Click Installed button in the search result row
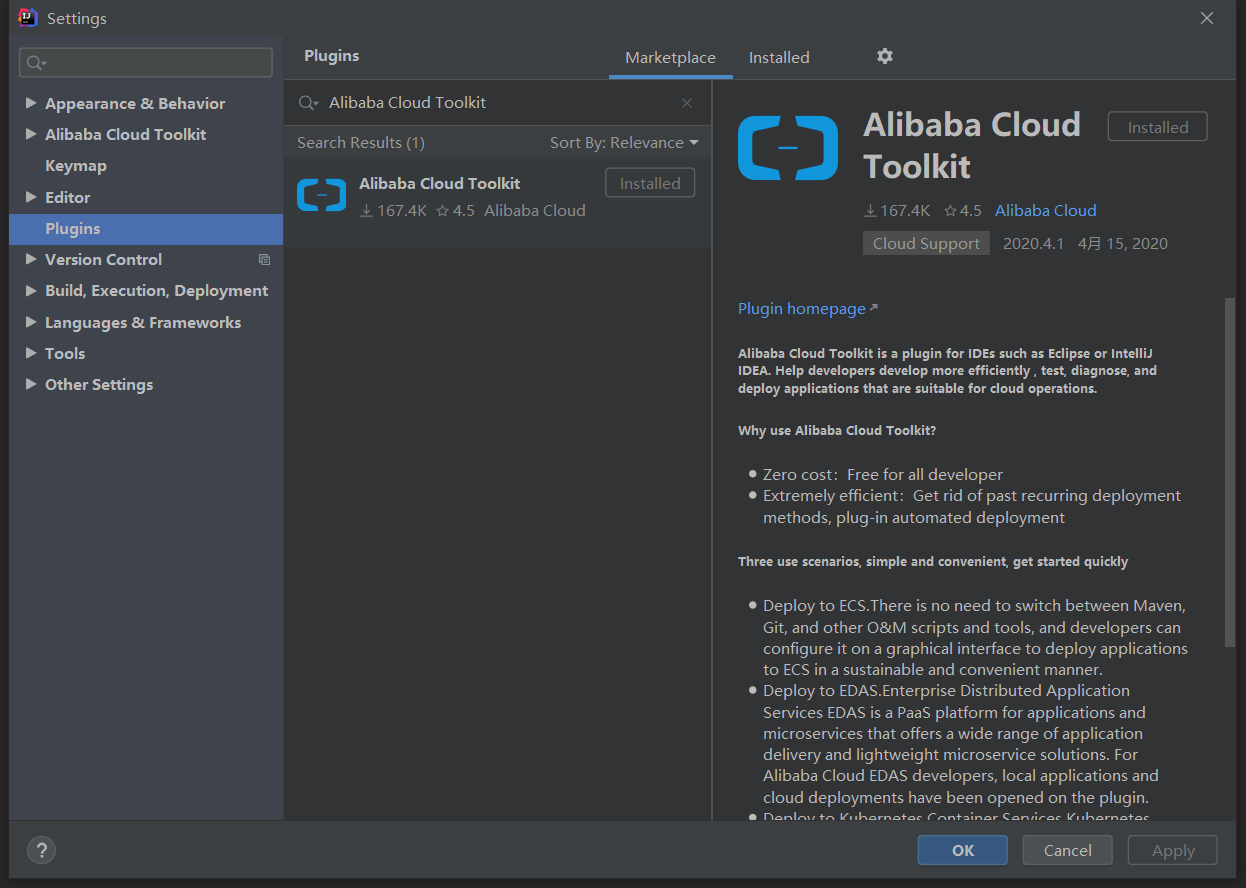The height and width of the screenshot is (888, 1246). (650, 183)
